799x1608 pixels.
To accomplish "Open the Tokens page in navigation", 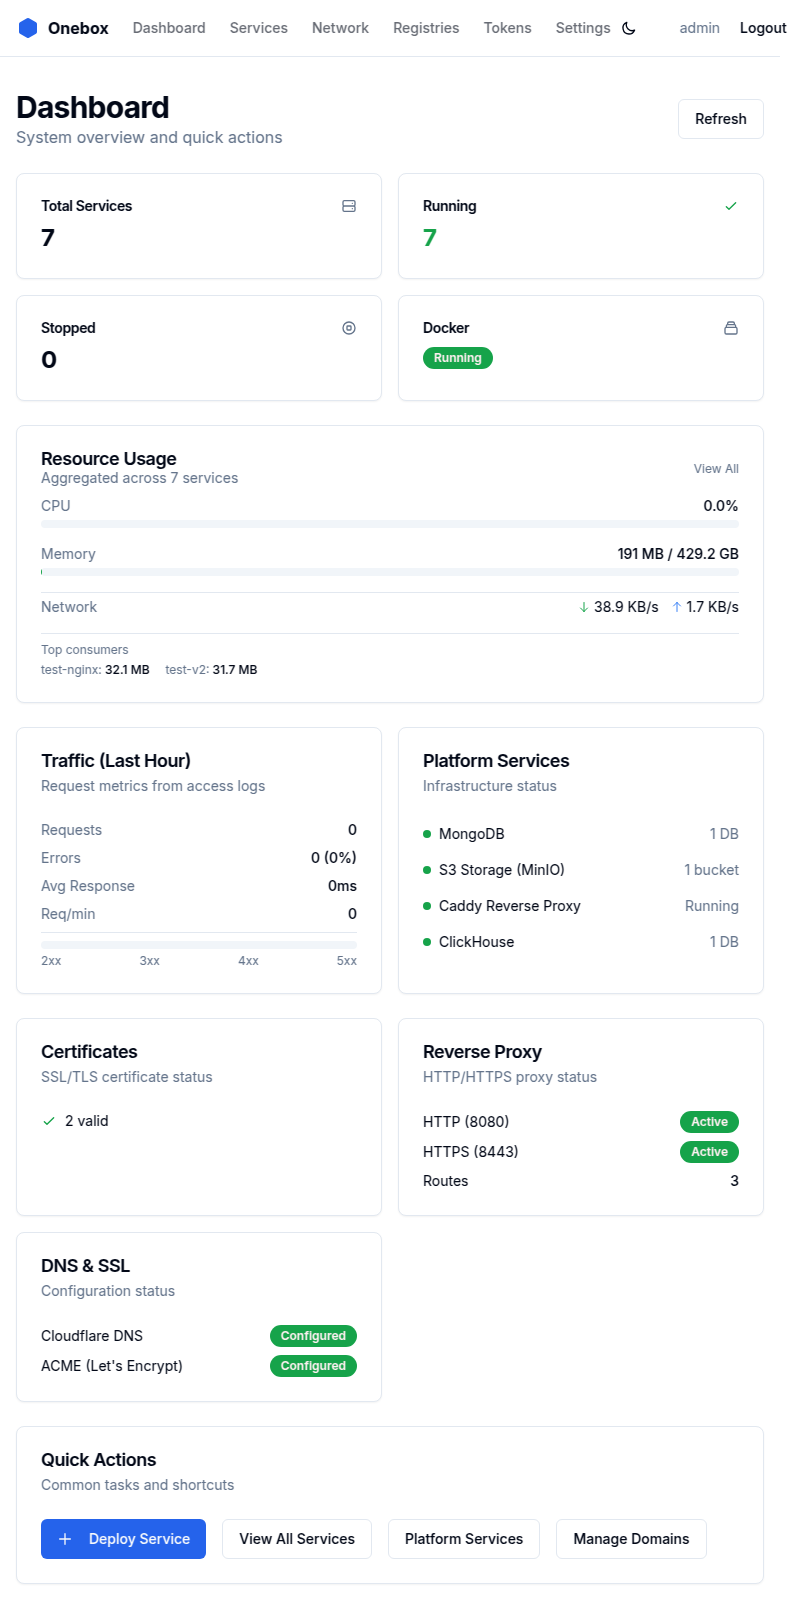I will click(x=507, y=28).
